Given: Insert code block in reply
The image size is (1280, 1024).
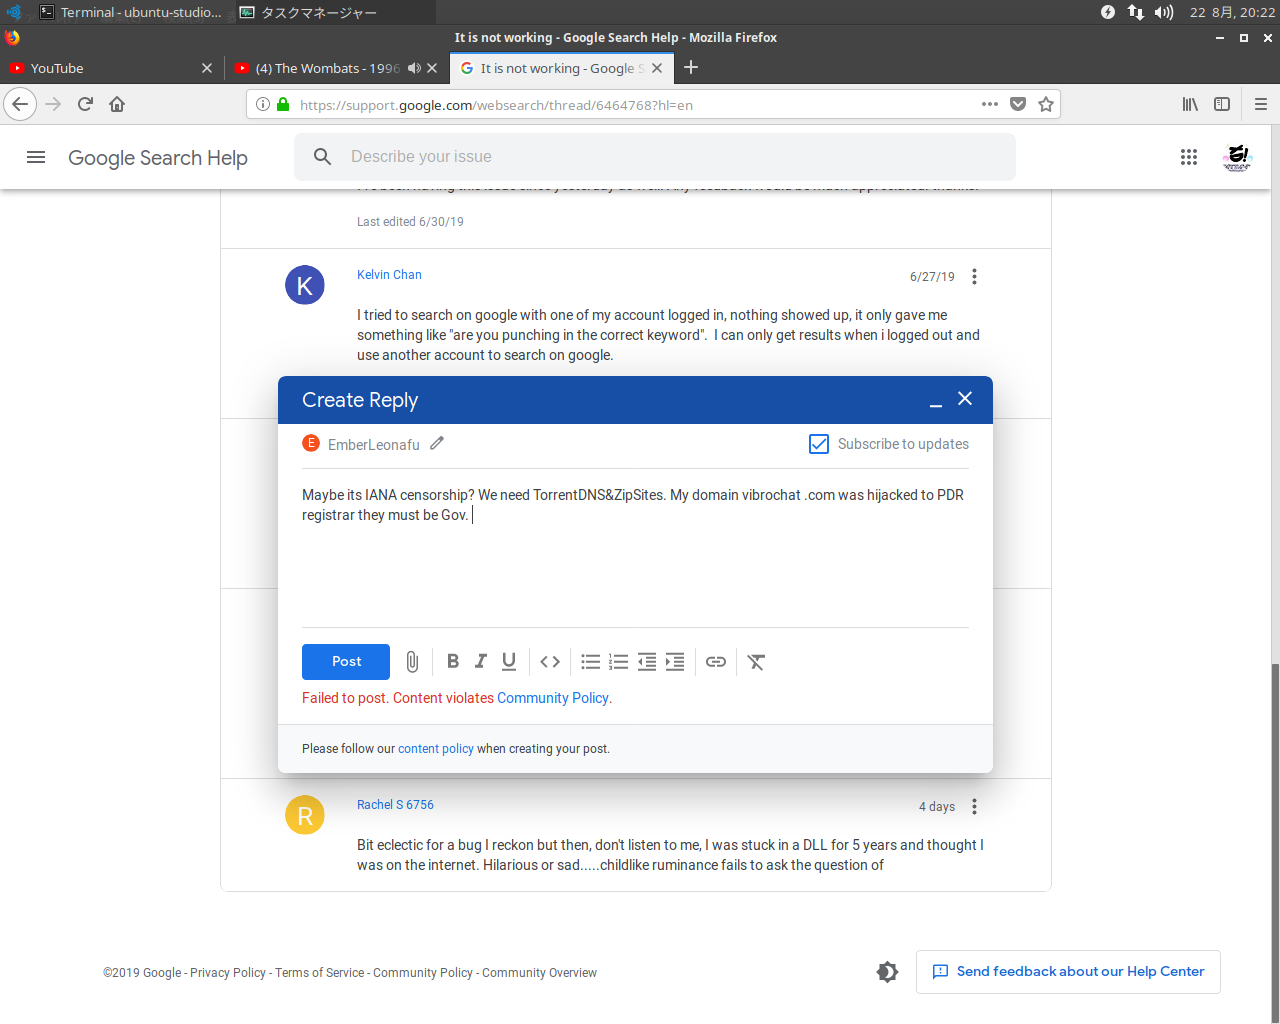Looking at the screenshot, I should click(550, 662).
